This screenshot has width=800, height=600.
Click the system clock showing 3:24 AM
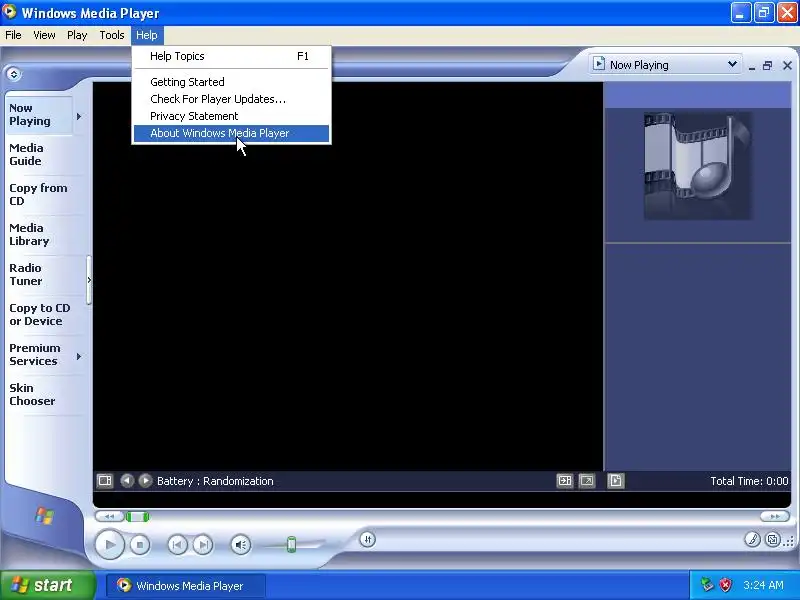[x=763, y=585]
